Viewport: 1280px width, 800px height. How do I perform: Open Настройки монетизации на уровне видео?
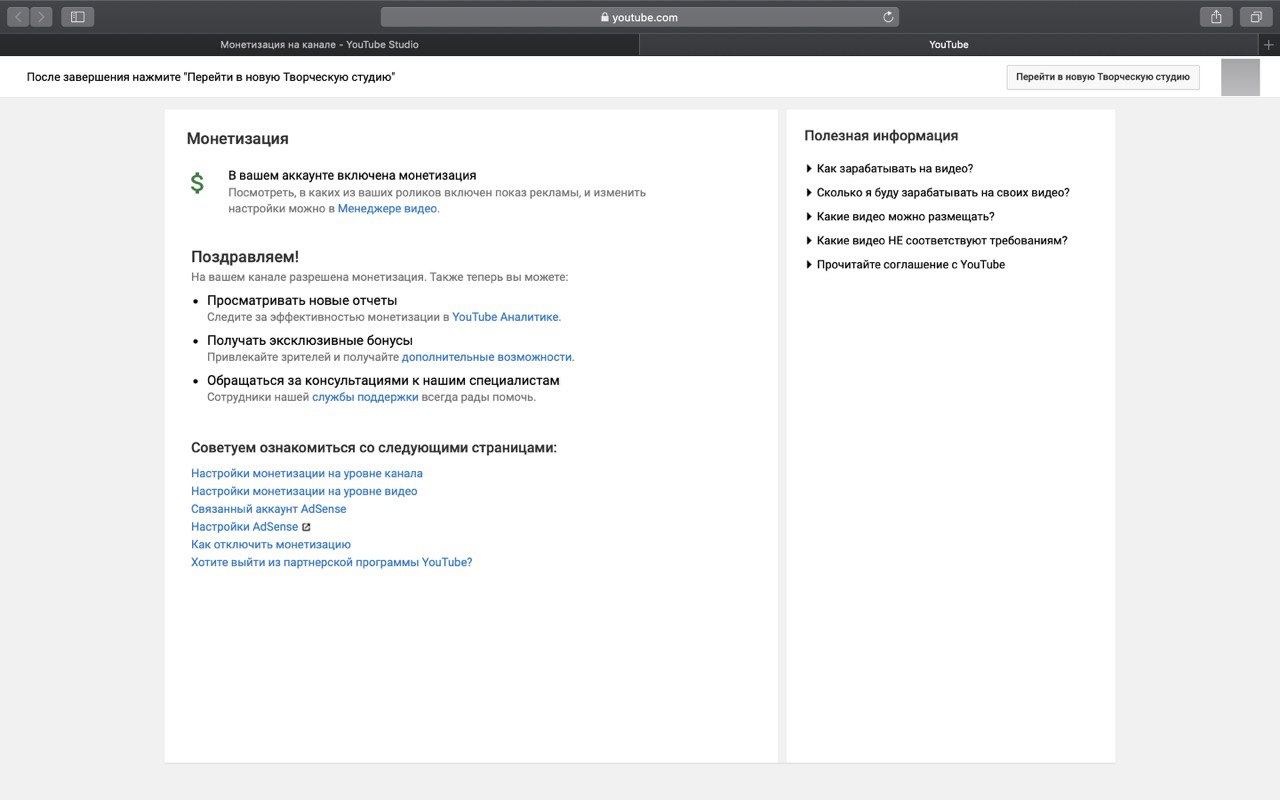(304, 492)
